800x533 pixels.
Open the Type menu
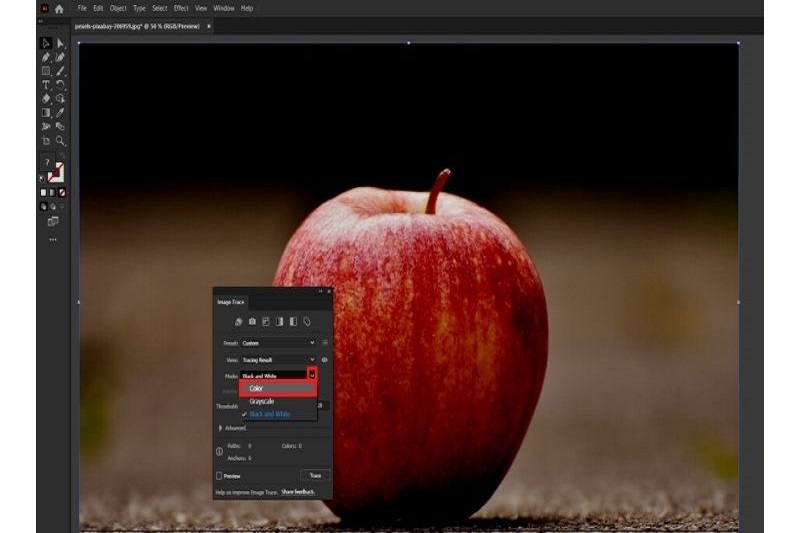[x=139, y=9]
